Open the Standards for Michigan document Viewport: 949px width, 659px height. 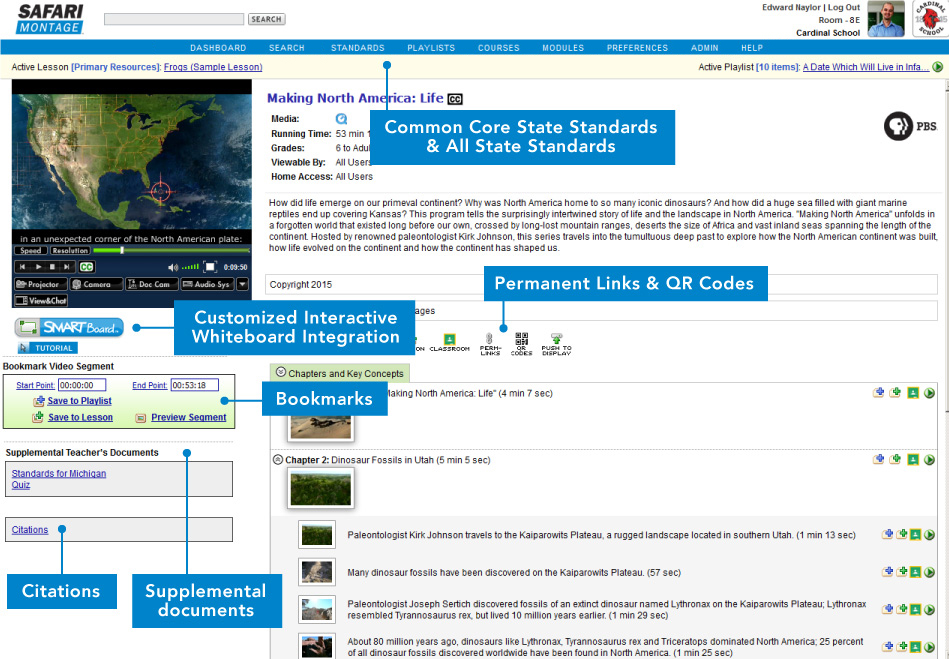[x=59, y=473]
